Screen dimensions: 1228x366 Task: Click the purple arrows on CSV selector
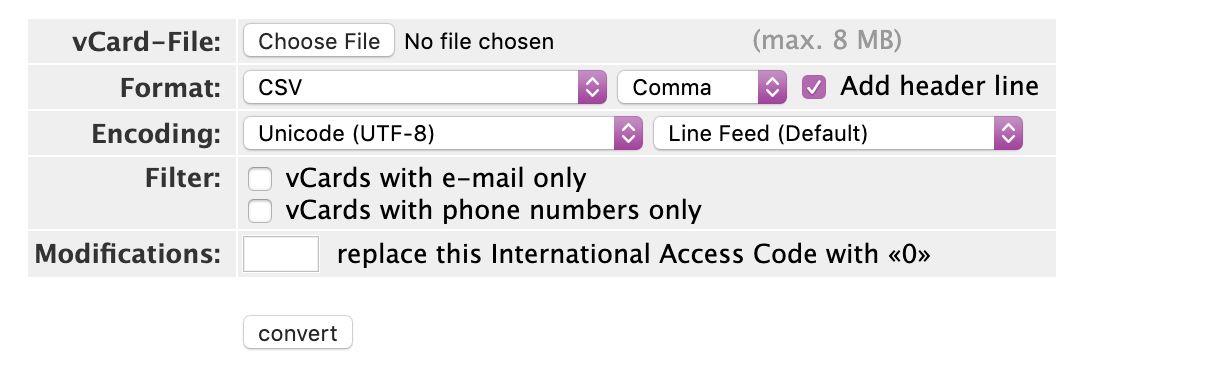593,87
